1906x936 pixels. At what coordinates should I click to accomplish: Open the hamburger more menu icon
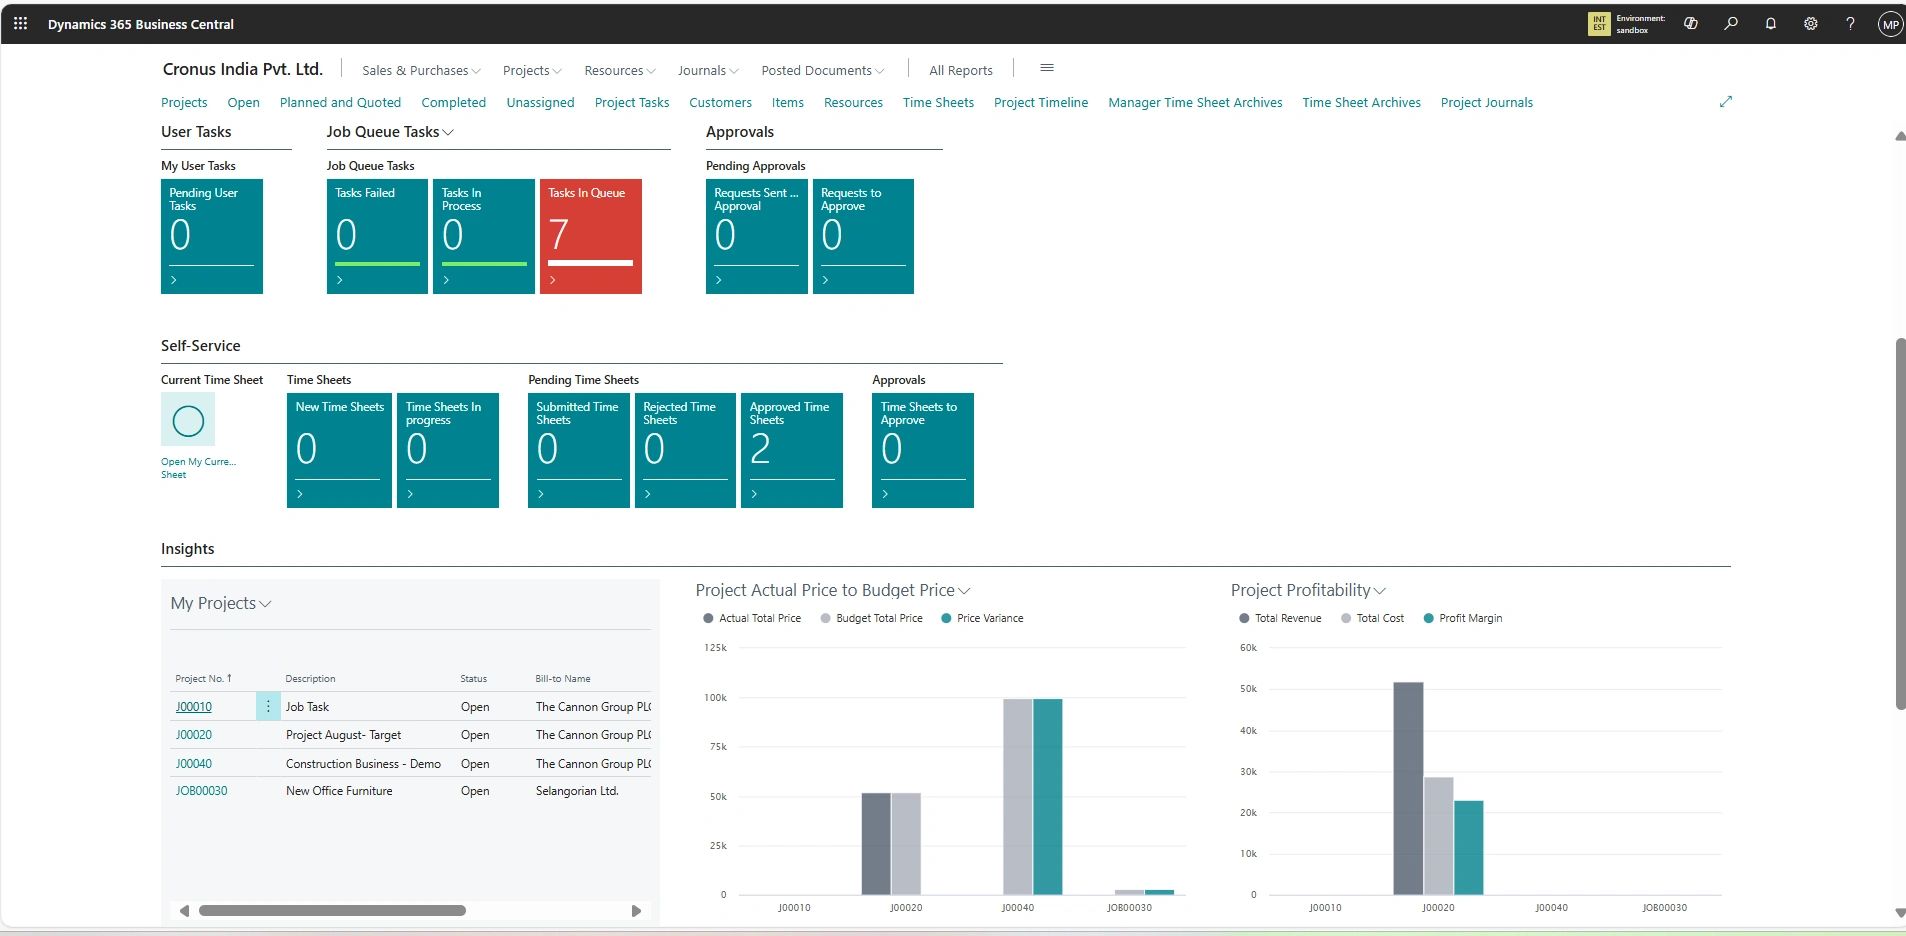click(1047, 68)
